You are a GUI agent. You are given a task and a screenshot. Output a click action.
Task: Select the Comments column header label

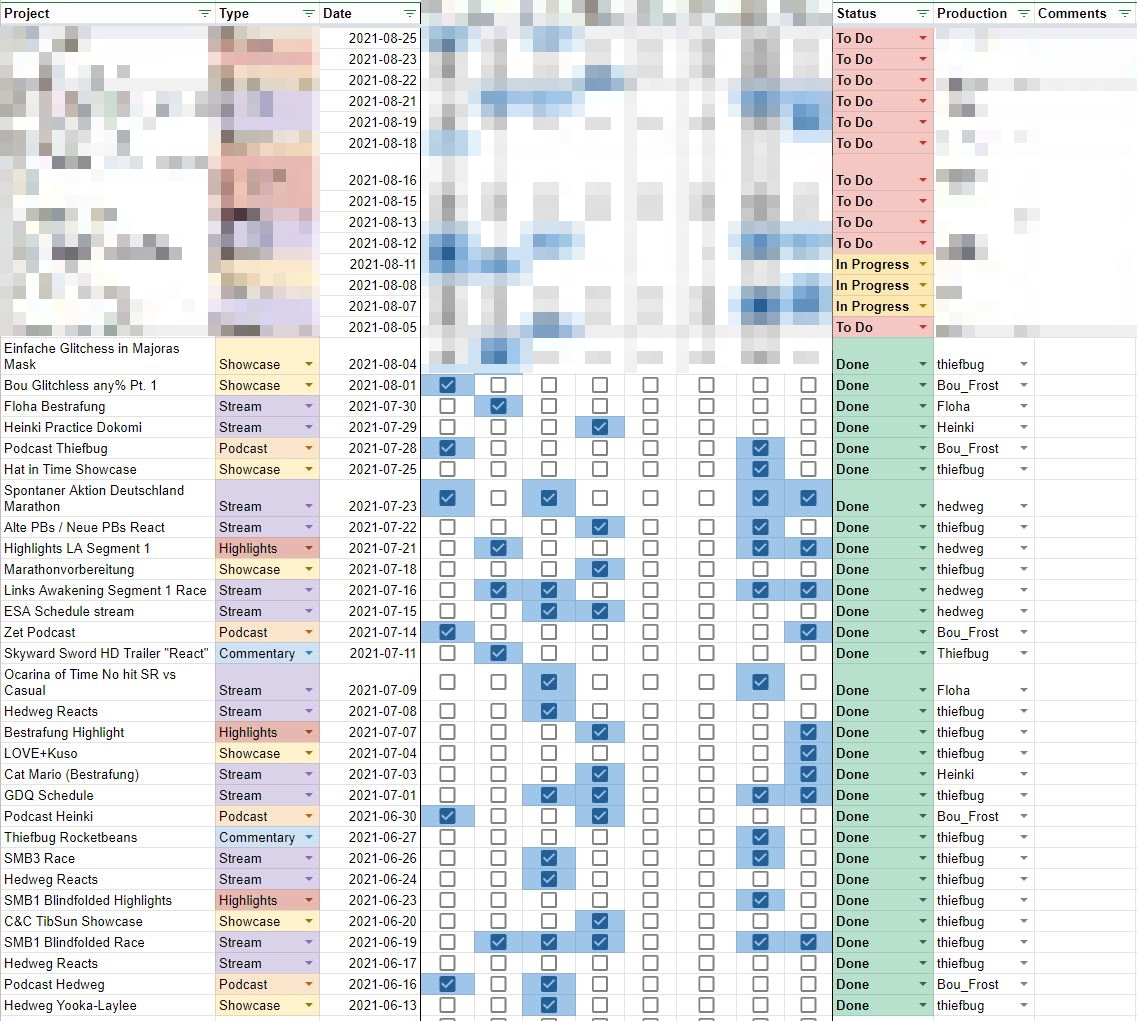1072,14
